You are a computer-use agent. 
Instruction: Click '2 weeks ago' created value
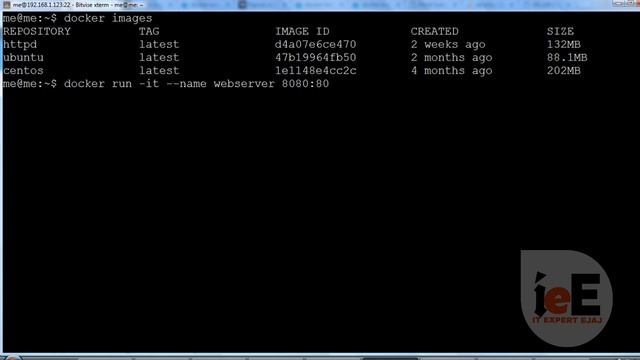pos(448,44)
